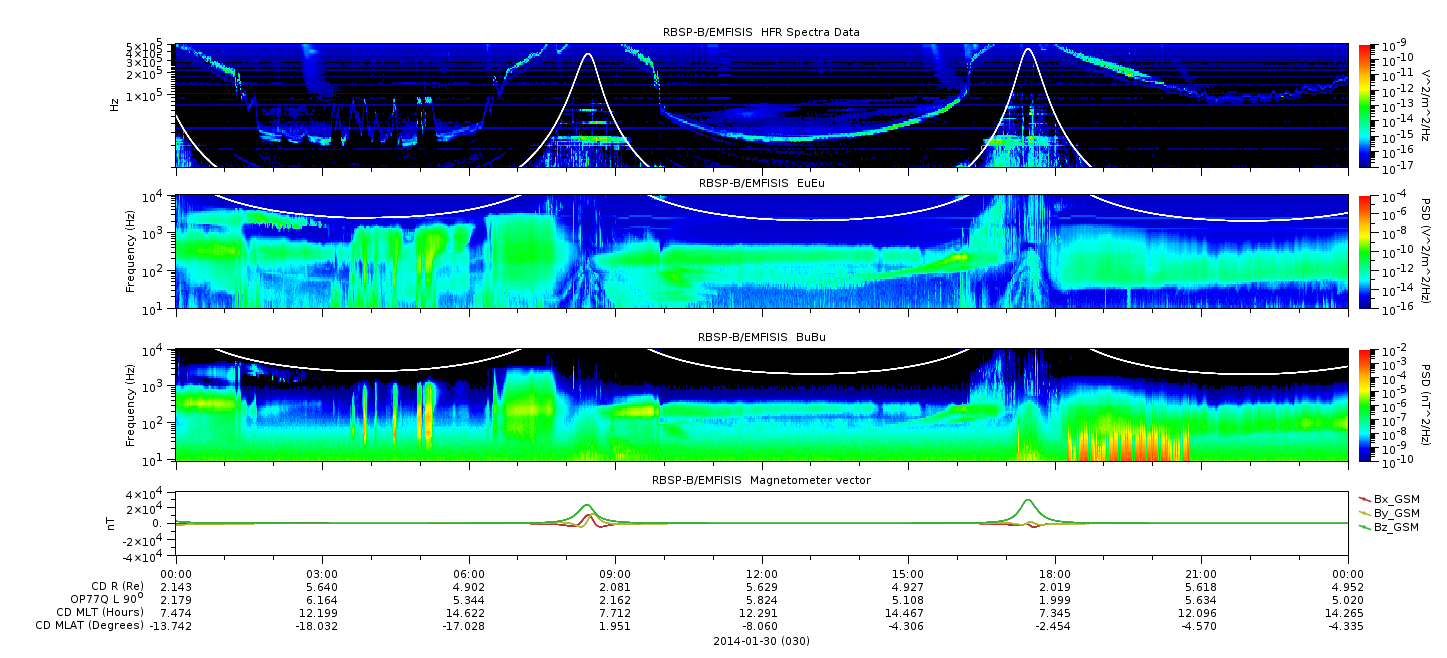Click the Magnetometer vector panel title

(761, 480)
